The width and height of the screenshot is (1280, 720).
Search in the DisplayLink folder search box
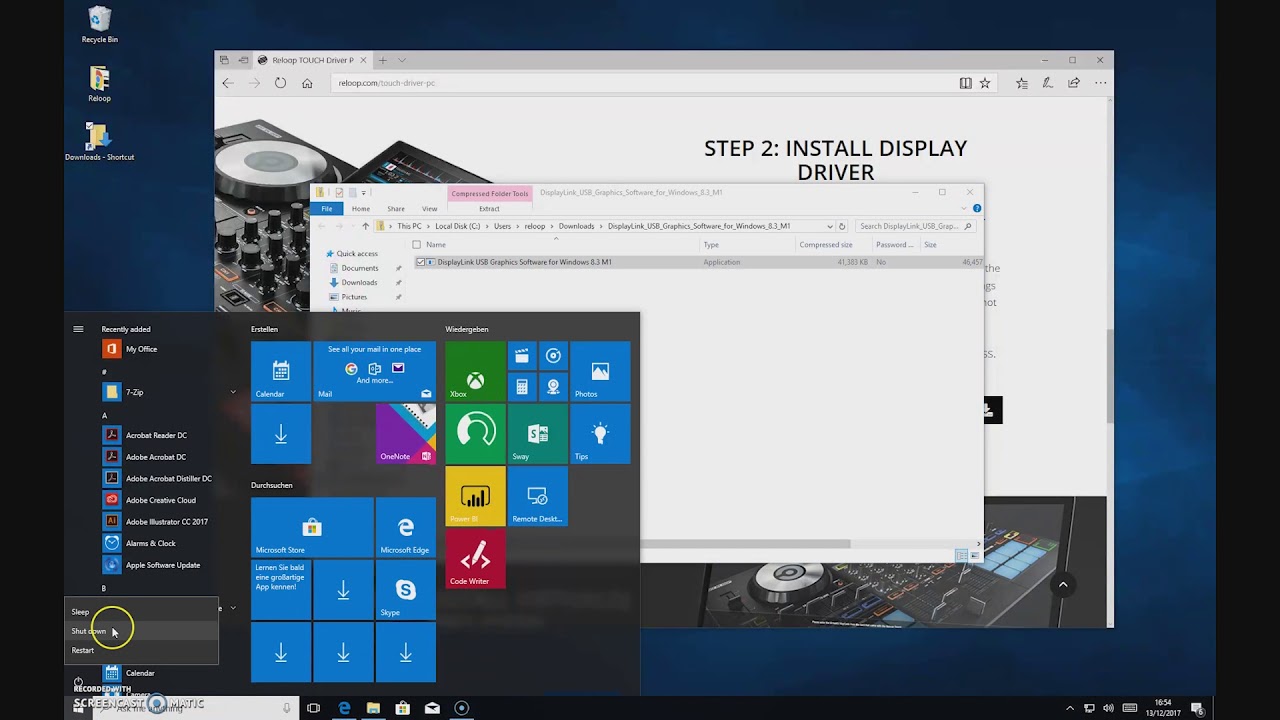914,226
